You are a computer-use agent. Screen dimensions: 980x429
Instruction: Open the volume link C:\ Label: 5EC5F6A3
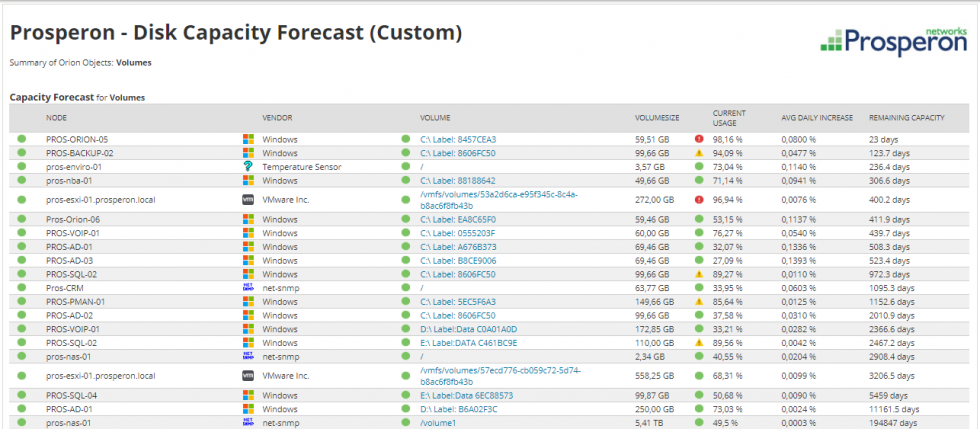(458, 301)
